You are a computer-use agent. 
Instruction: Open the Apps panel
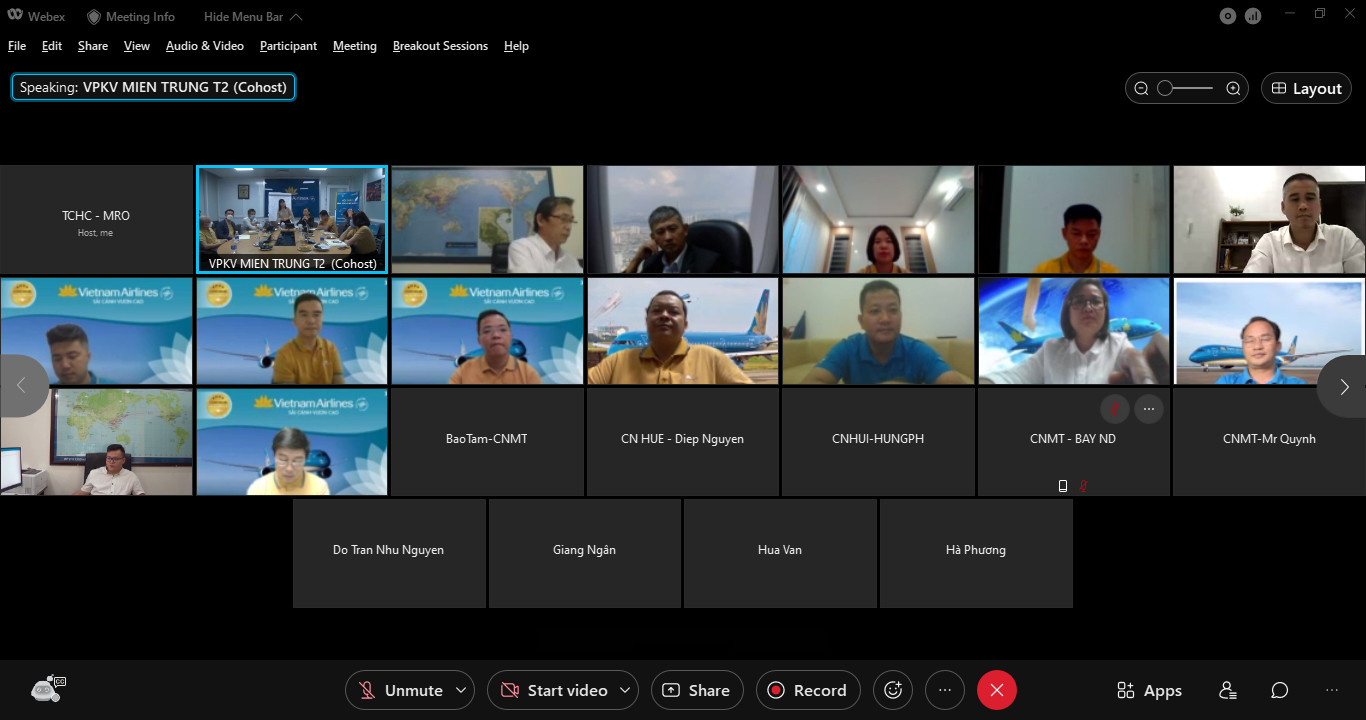1150,690
